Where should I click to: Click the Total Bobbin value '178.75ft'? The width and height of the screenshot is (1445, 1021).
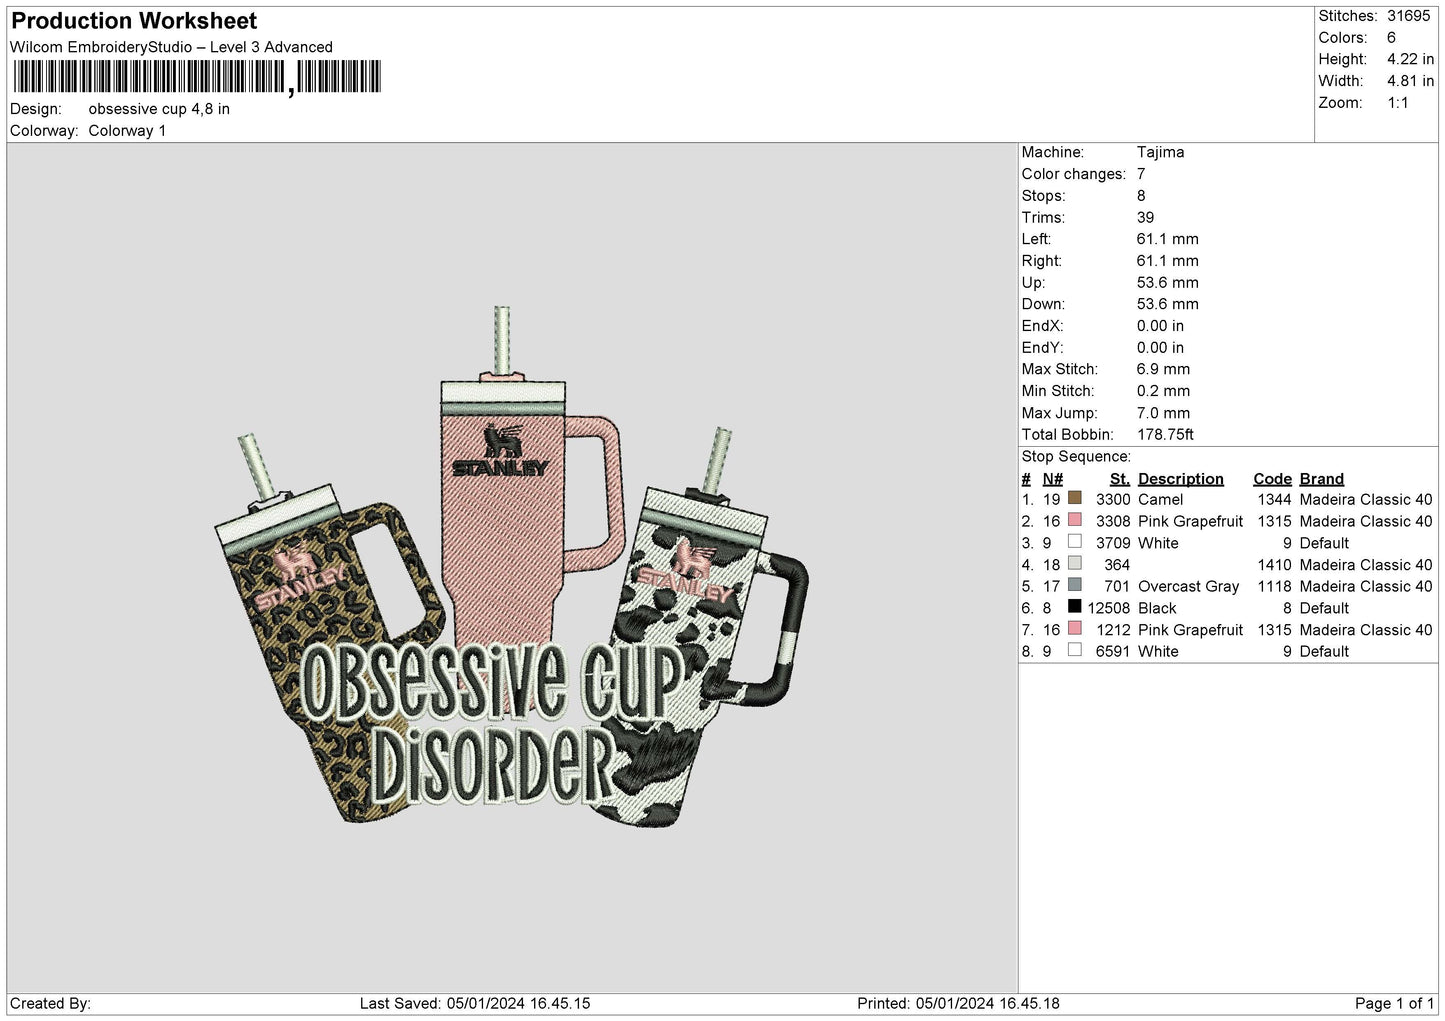[x=1165, y=434]
